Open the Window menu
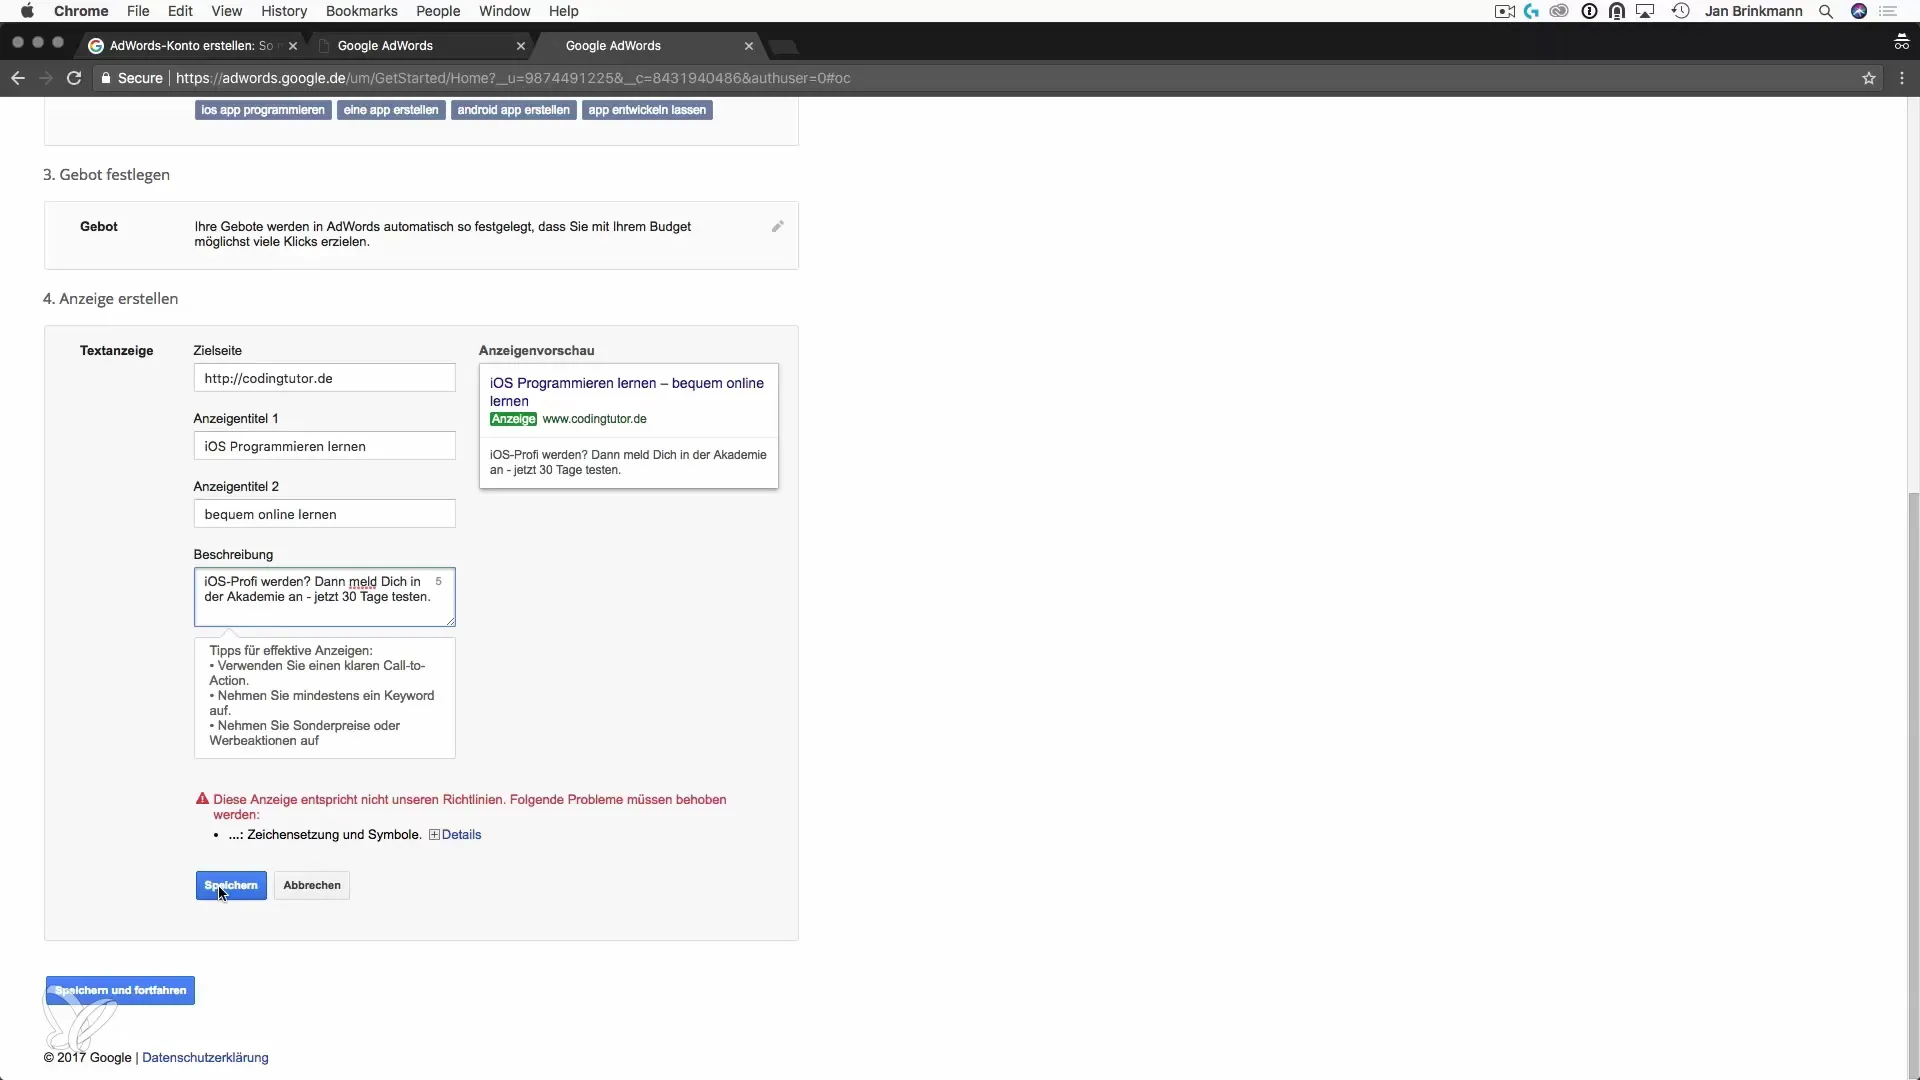1920x1080 pixels. click(504, 11)
